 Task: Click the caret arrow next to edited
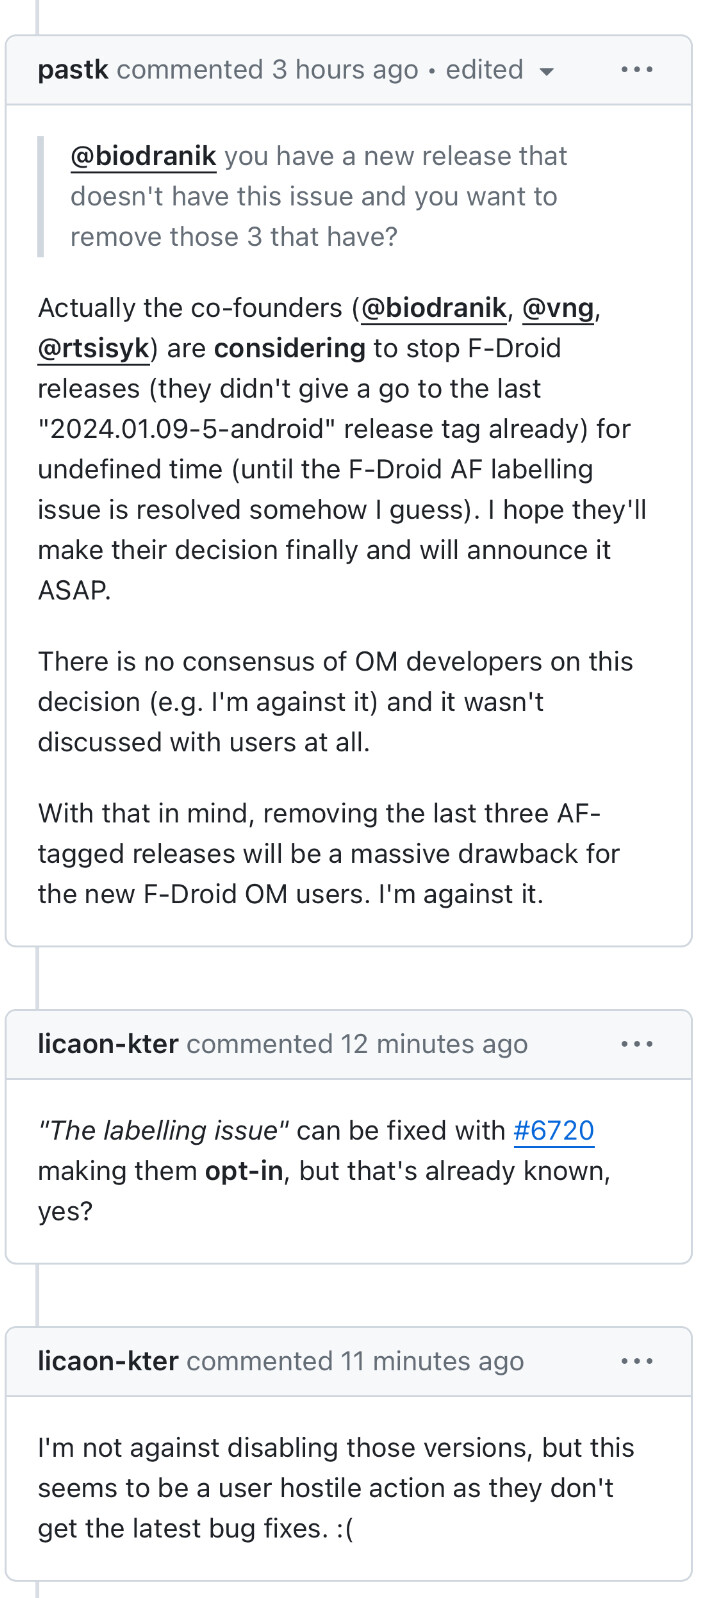(x=546, y=71)
